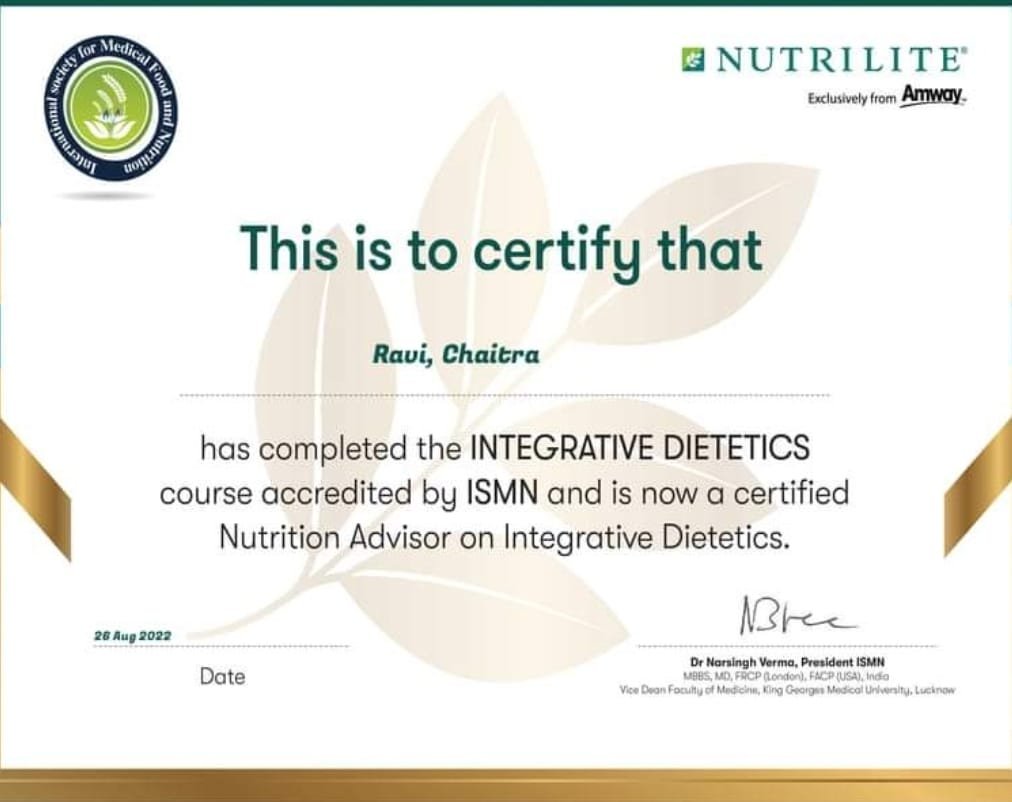Viewport: 1012px width, 802px height.
Task: Click the handwritten signature
Action: point(798,615)
